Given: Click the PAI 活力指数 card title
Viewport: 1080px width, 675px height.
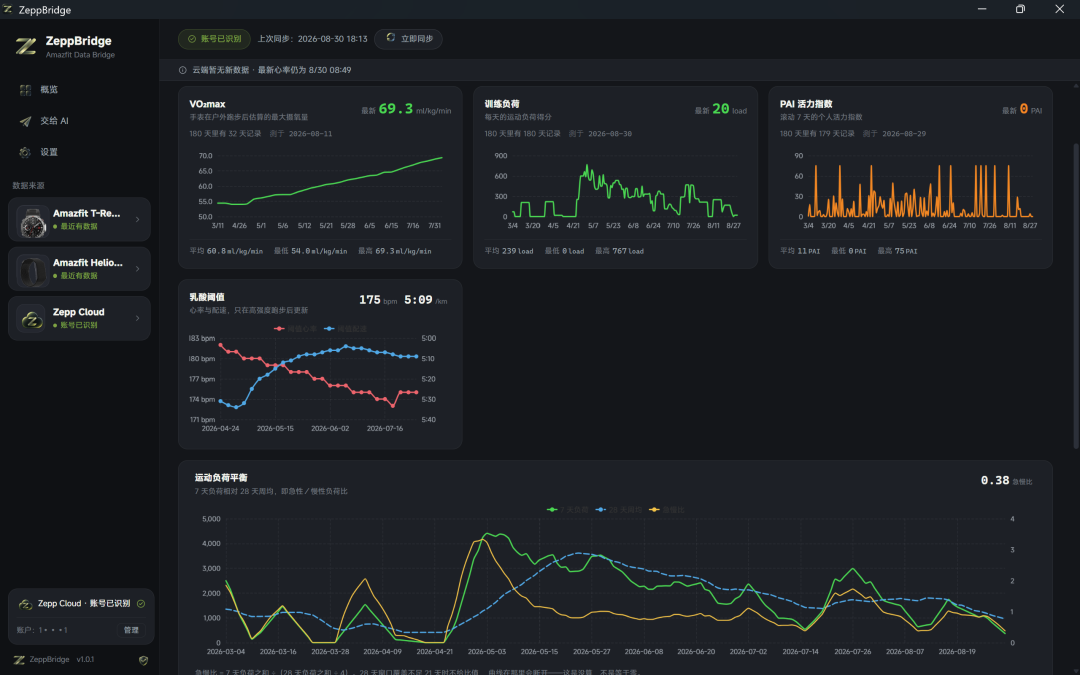Looking at the screenshot, I should [x=806, y=104].
